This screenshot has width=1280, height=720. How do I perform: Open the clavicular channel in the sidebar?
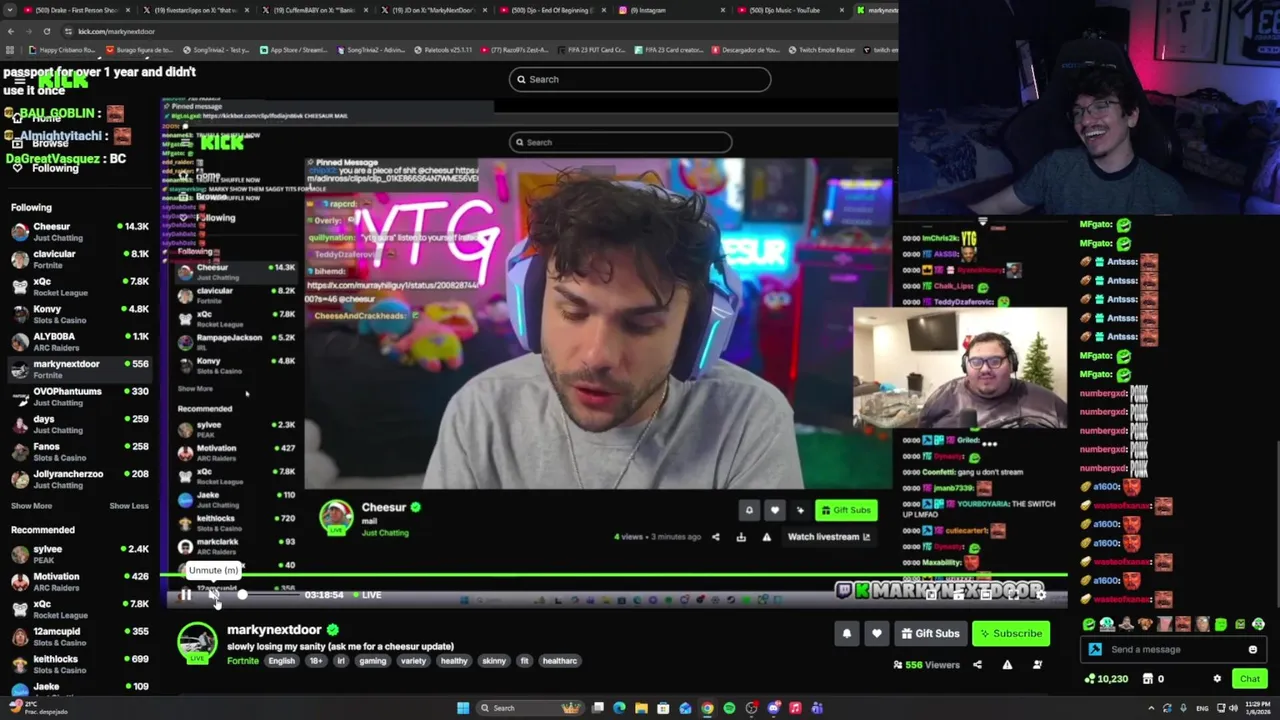tap(80, 259)
